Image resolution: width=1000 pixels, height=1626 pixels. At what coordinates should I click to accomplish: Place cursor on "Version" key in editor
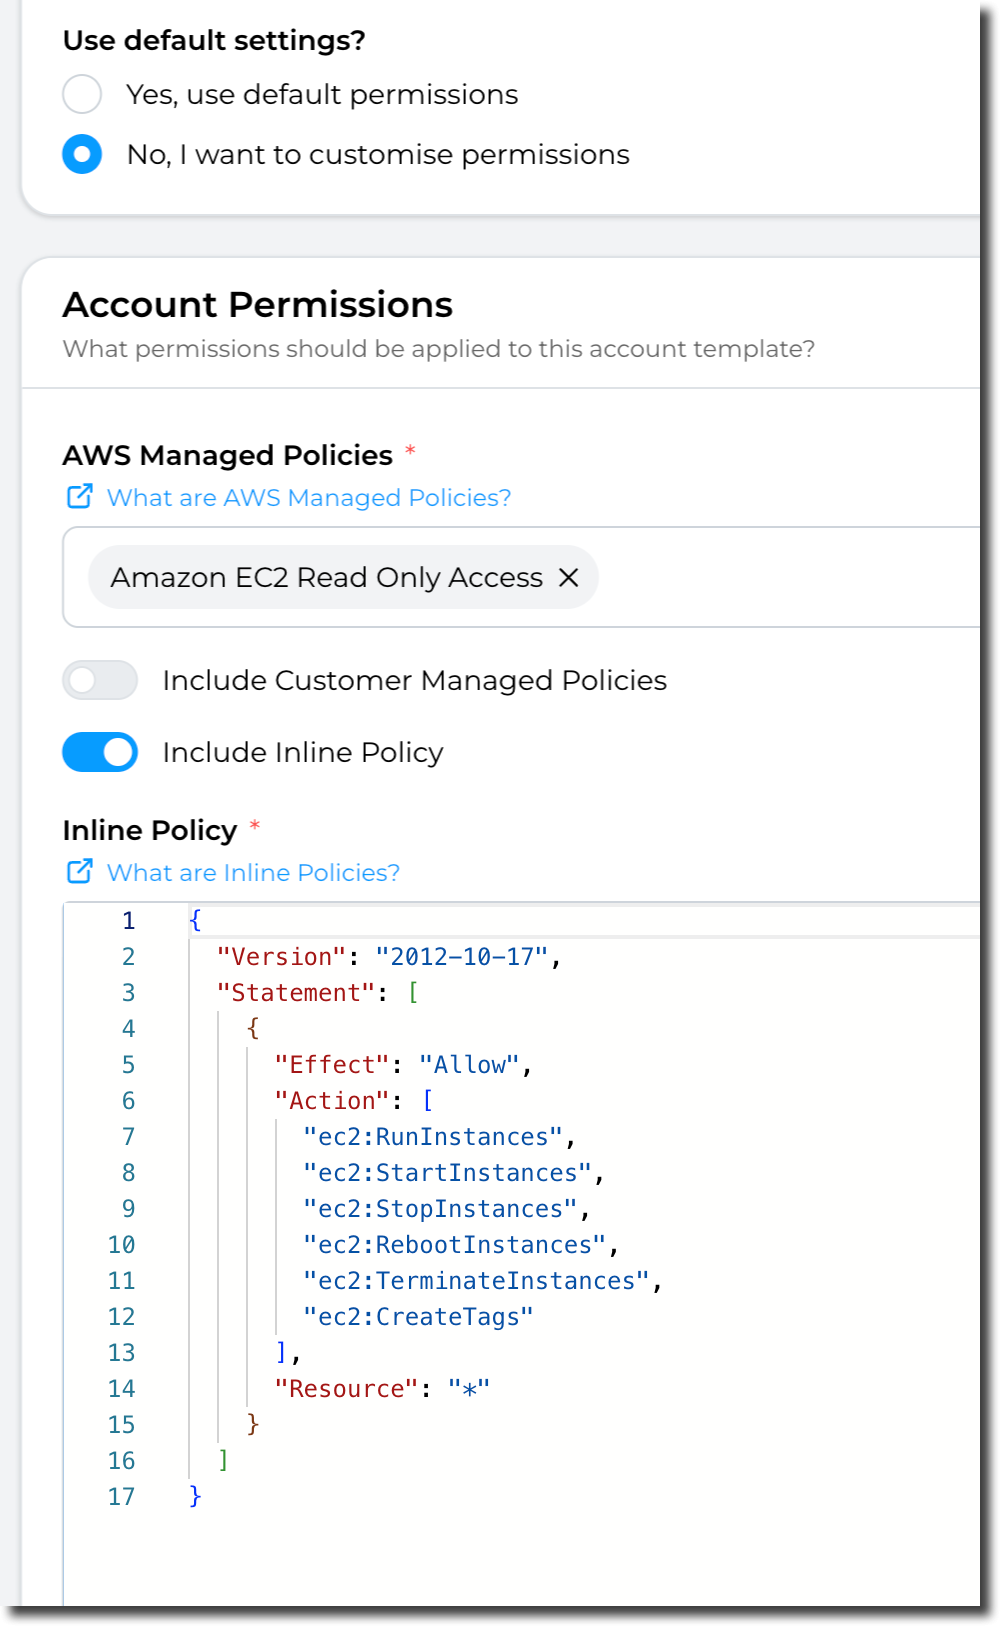[281, 957]
